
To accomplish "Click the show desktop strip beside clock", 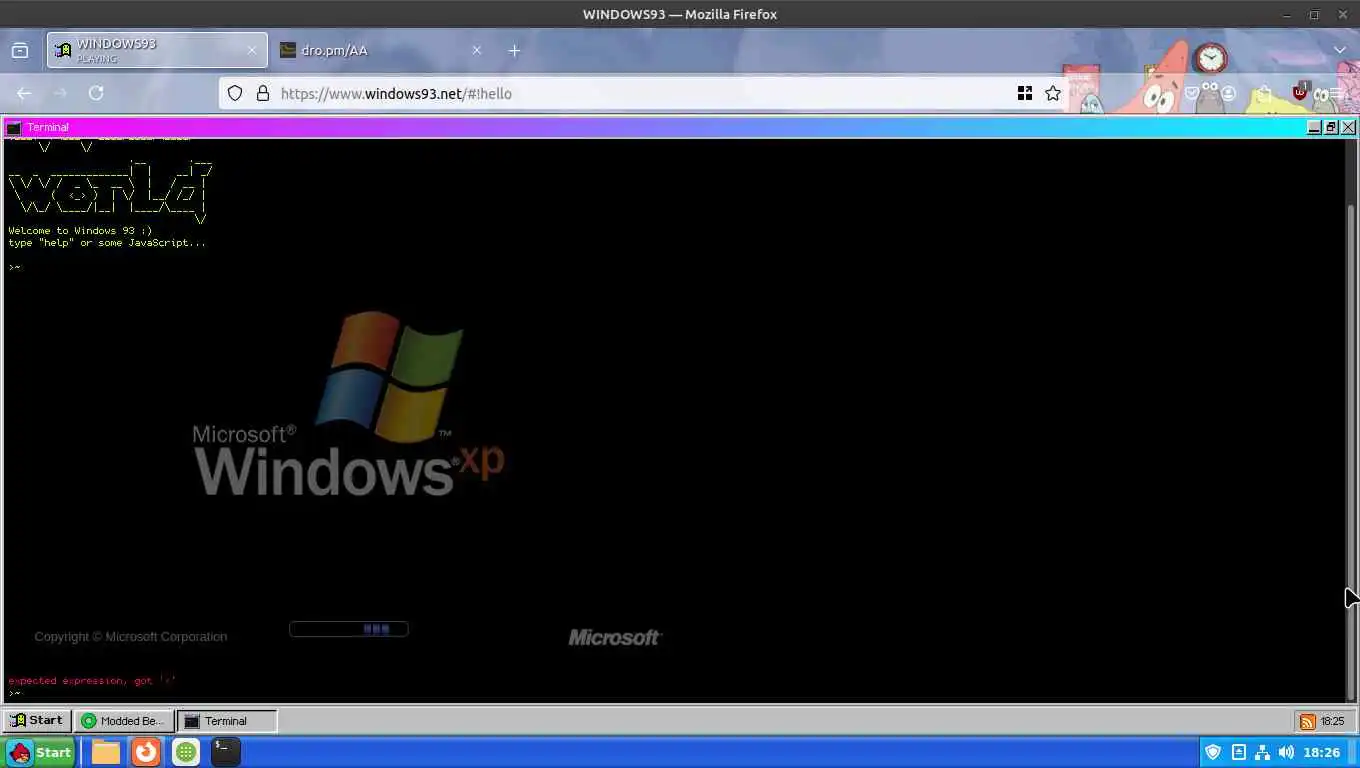I will tap(1353, 752).
